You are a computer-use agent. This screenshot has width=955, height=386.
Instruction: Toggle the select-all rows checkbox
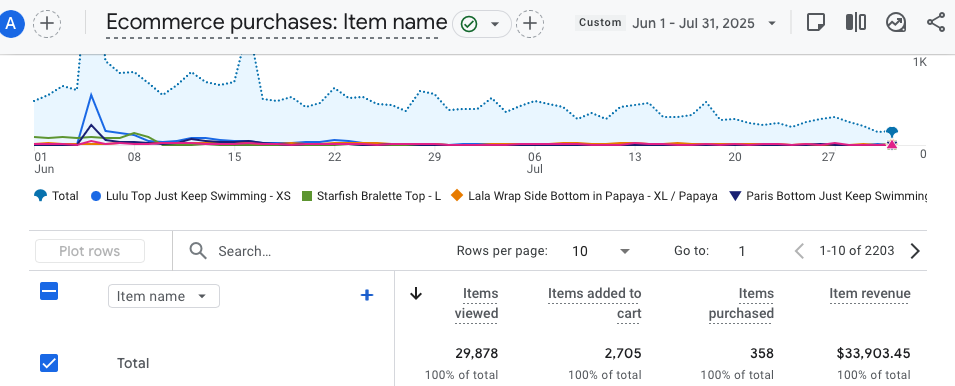[x=49, y=292]
